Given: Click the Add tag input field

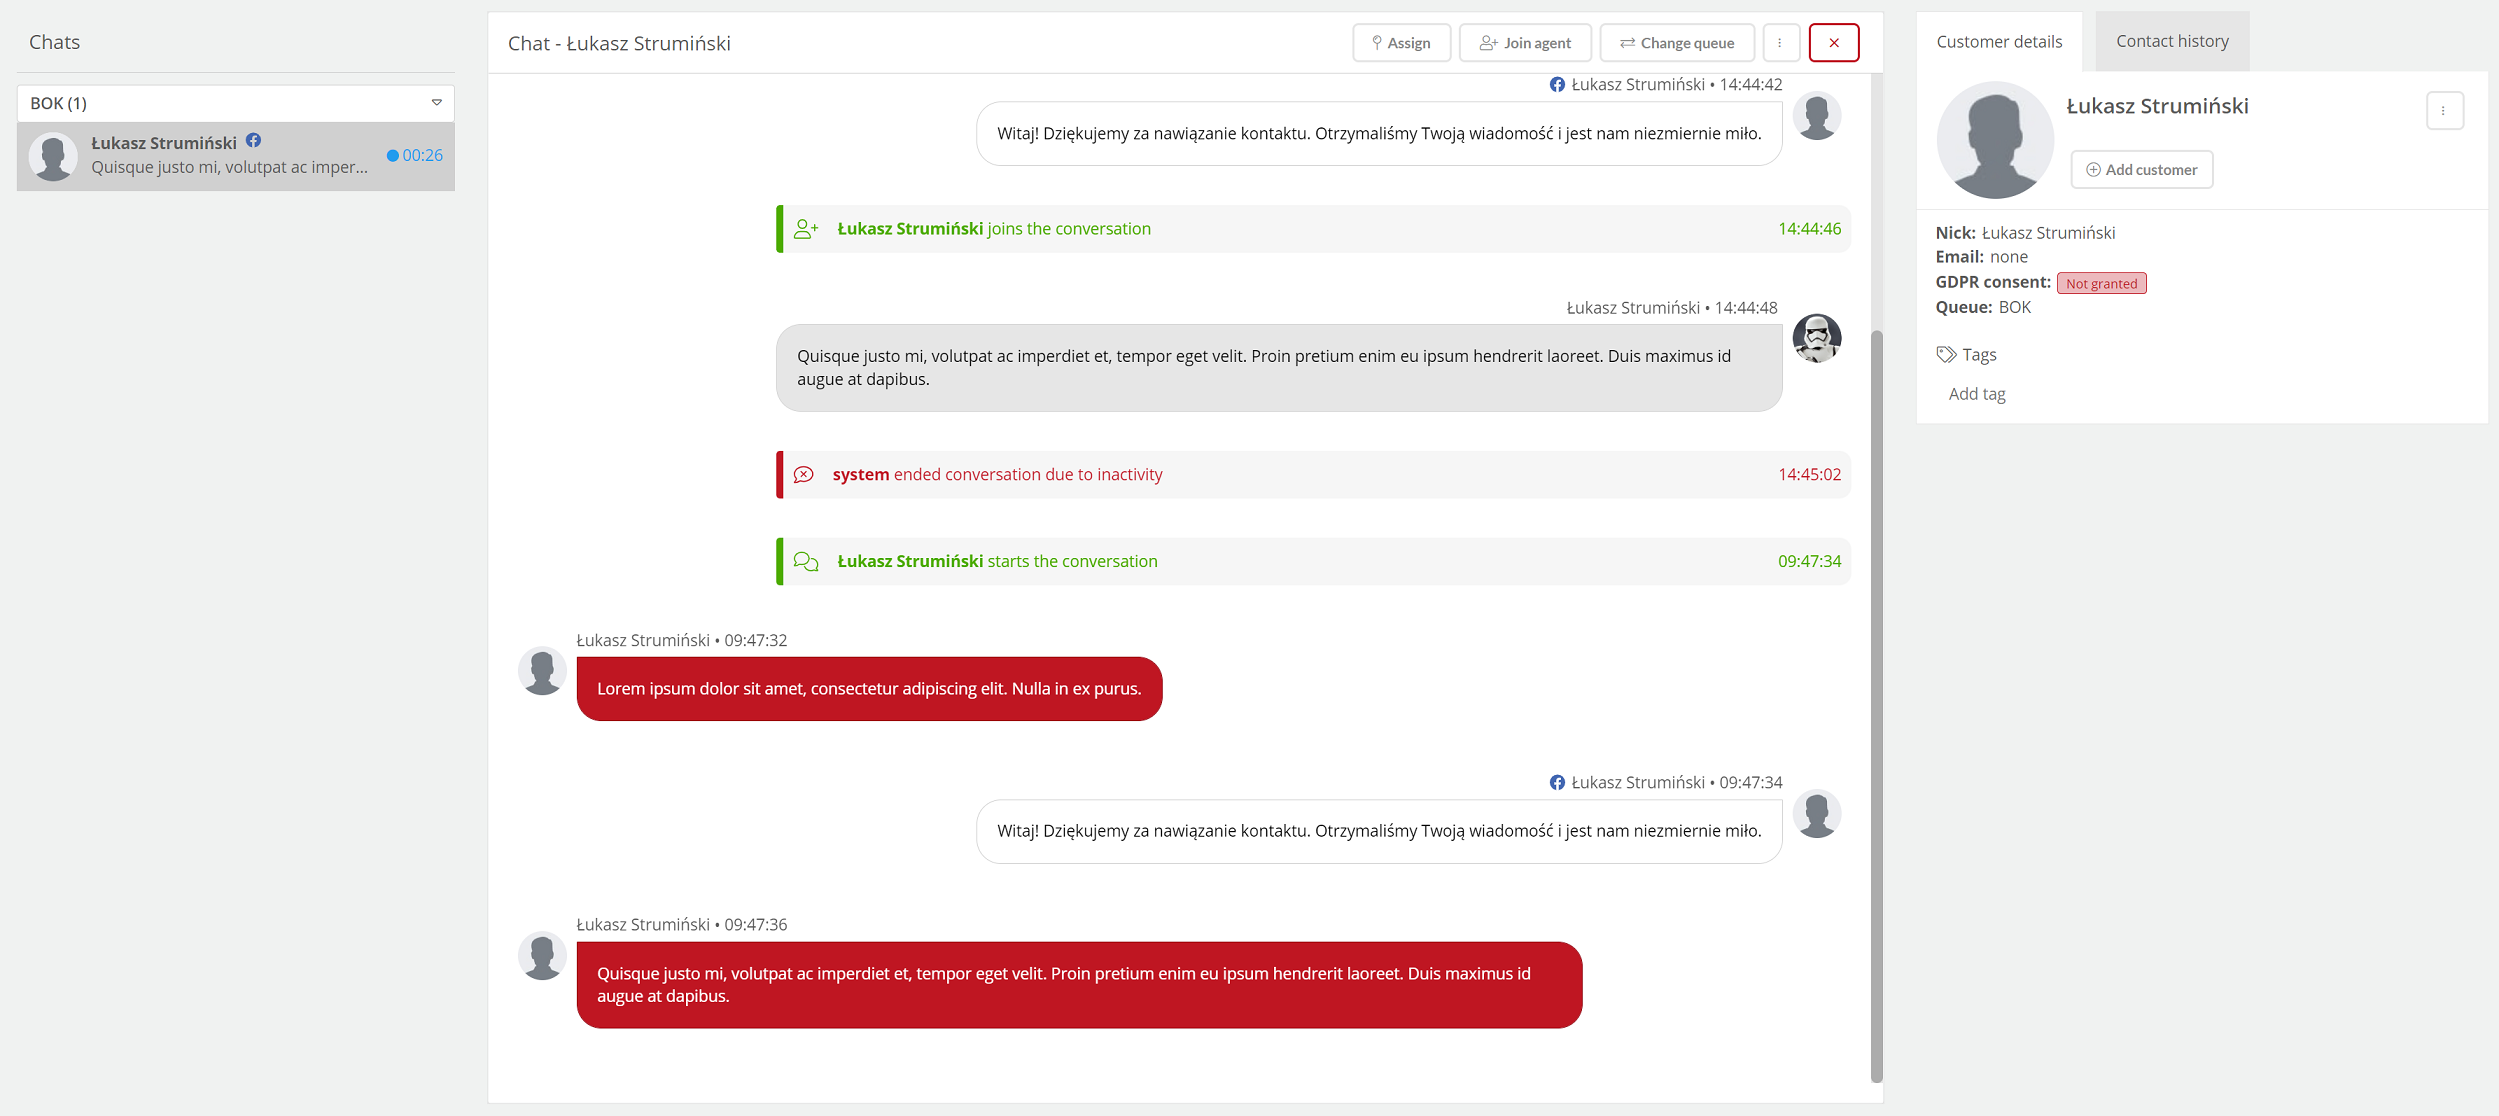Looking at the screenshot, I should (x=1977, y=394).
